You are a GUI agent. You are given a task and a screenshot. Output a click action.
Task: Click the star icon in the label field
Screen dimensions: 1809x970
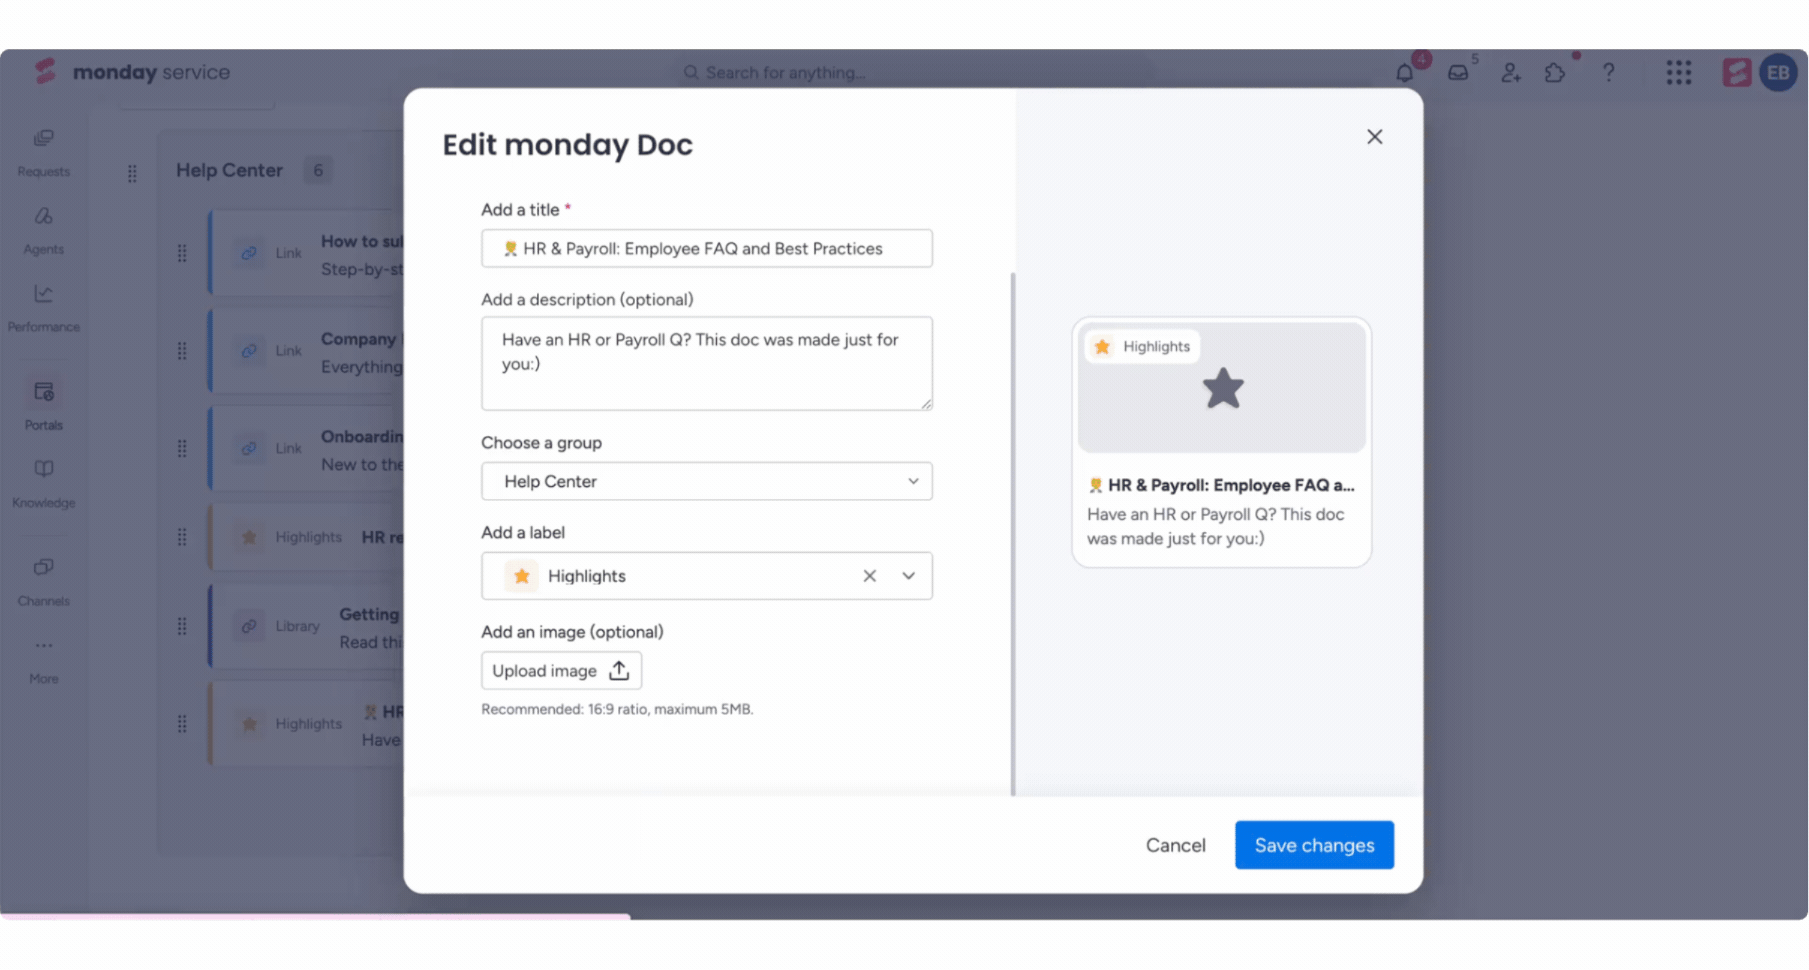pyautogui.click(x=521, y=576)
